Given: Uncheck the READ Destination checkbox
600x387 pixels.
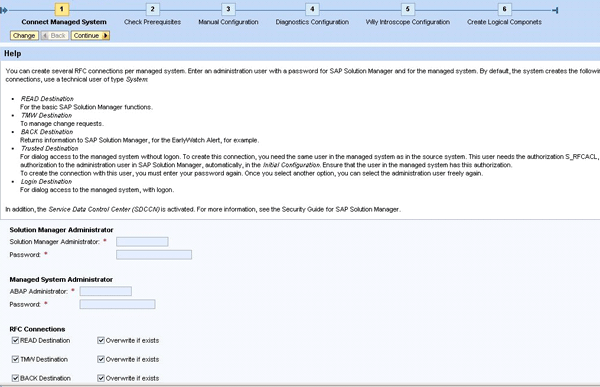Looking at the screenshot, I should [x=15, y=340].
